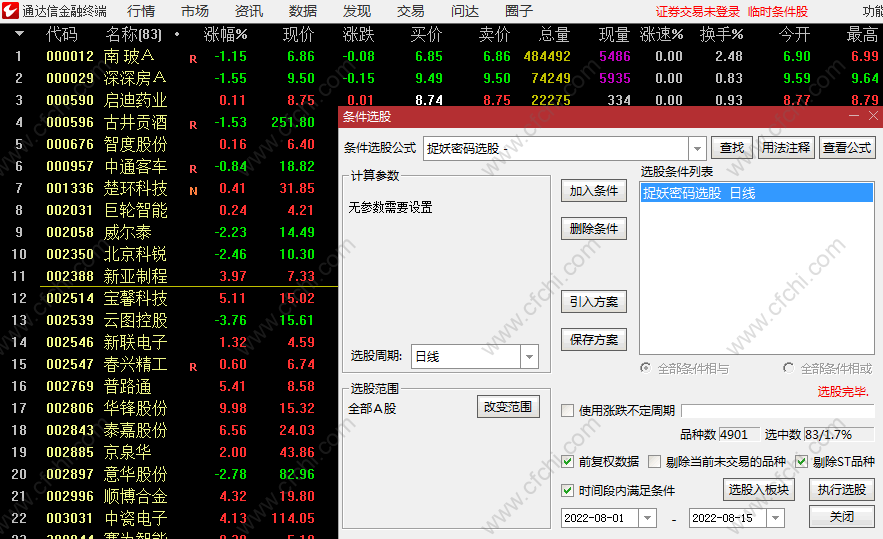Screen dimensions: 883x539
Task: Click the 保存方案 button
Action: coord(594,340)
